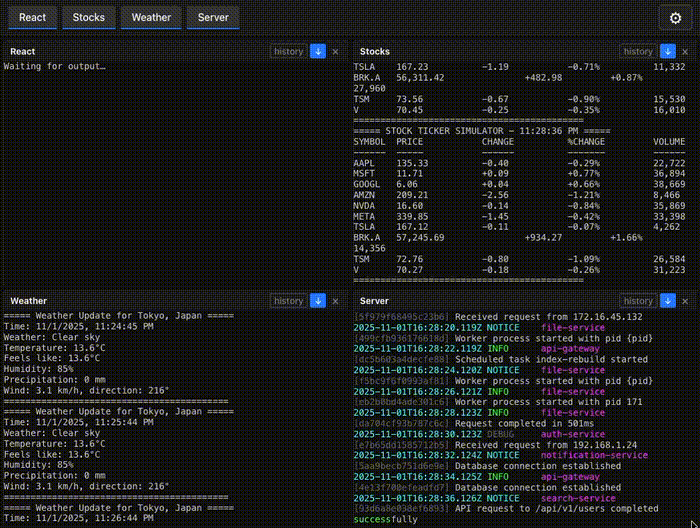
Task: Click the auth-service DEBUG log entry
Action: click(479, 434)
